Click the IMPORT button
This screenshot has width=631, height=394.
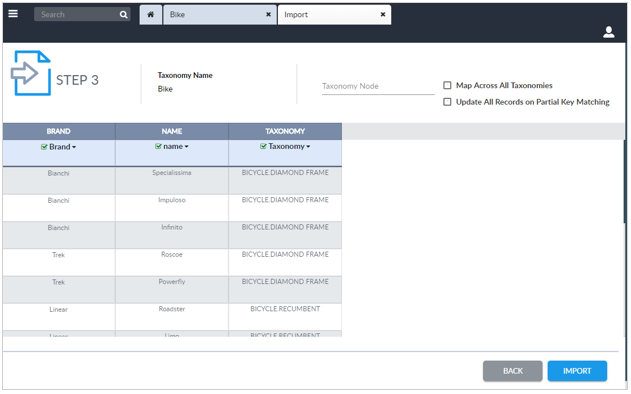coord(577,371)
